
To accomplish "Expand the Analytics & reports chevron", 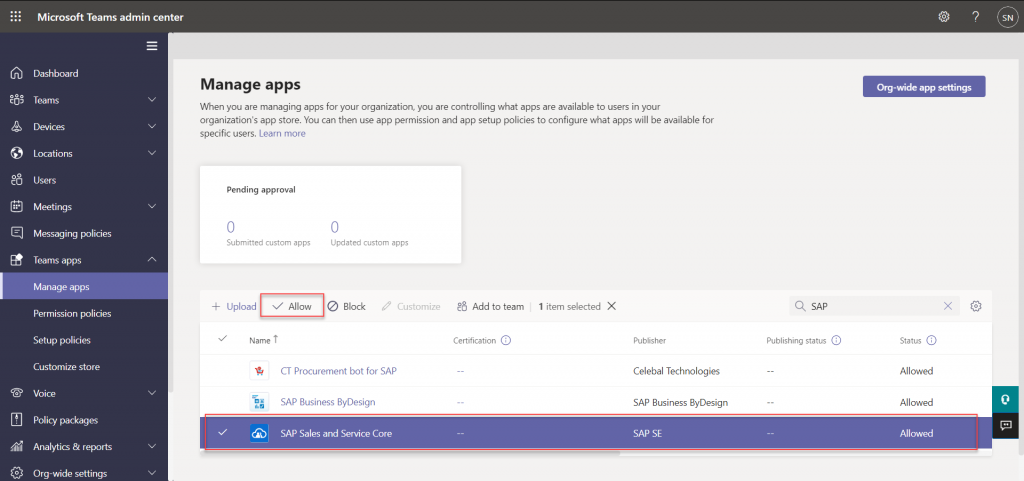I will (x=152, y=446).
